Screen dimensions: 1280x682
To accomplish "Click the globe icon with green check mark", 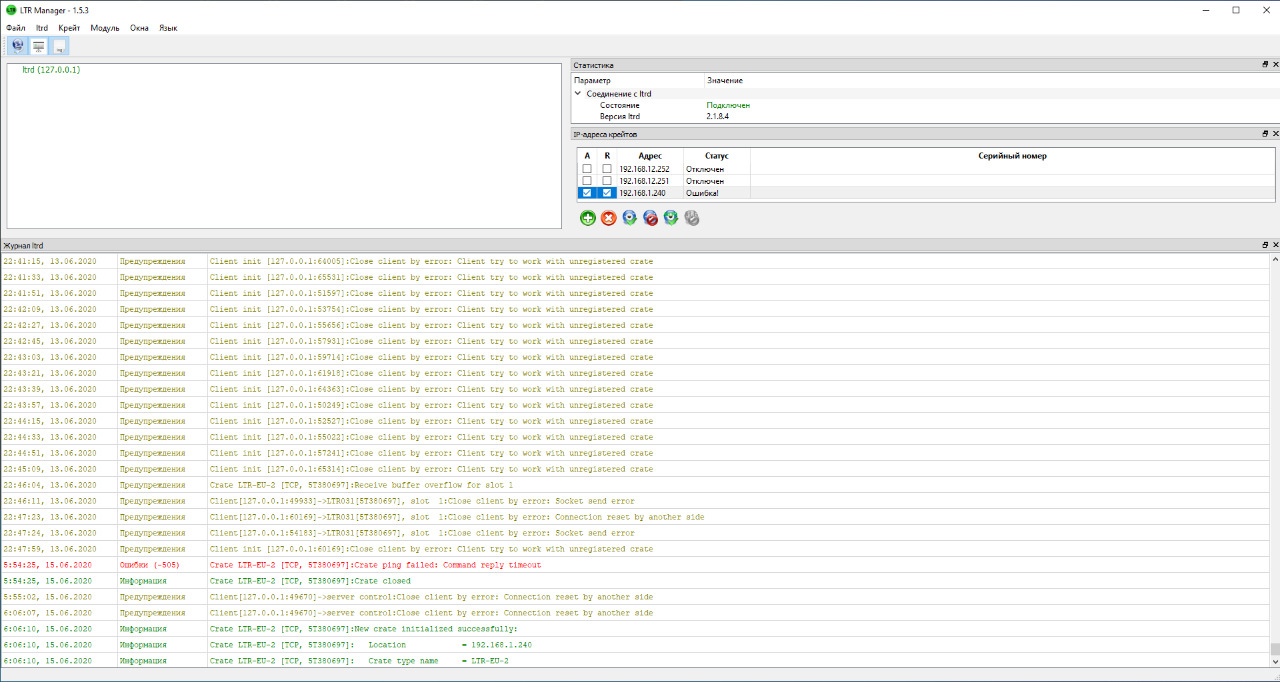I will (x=629, y=218).
